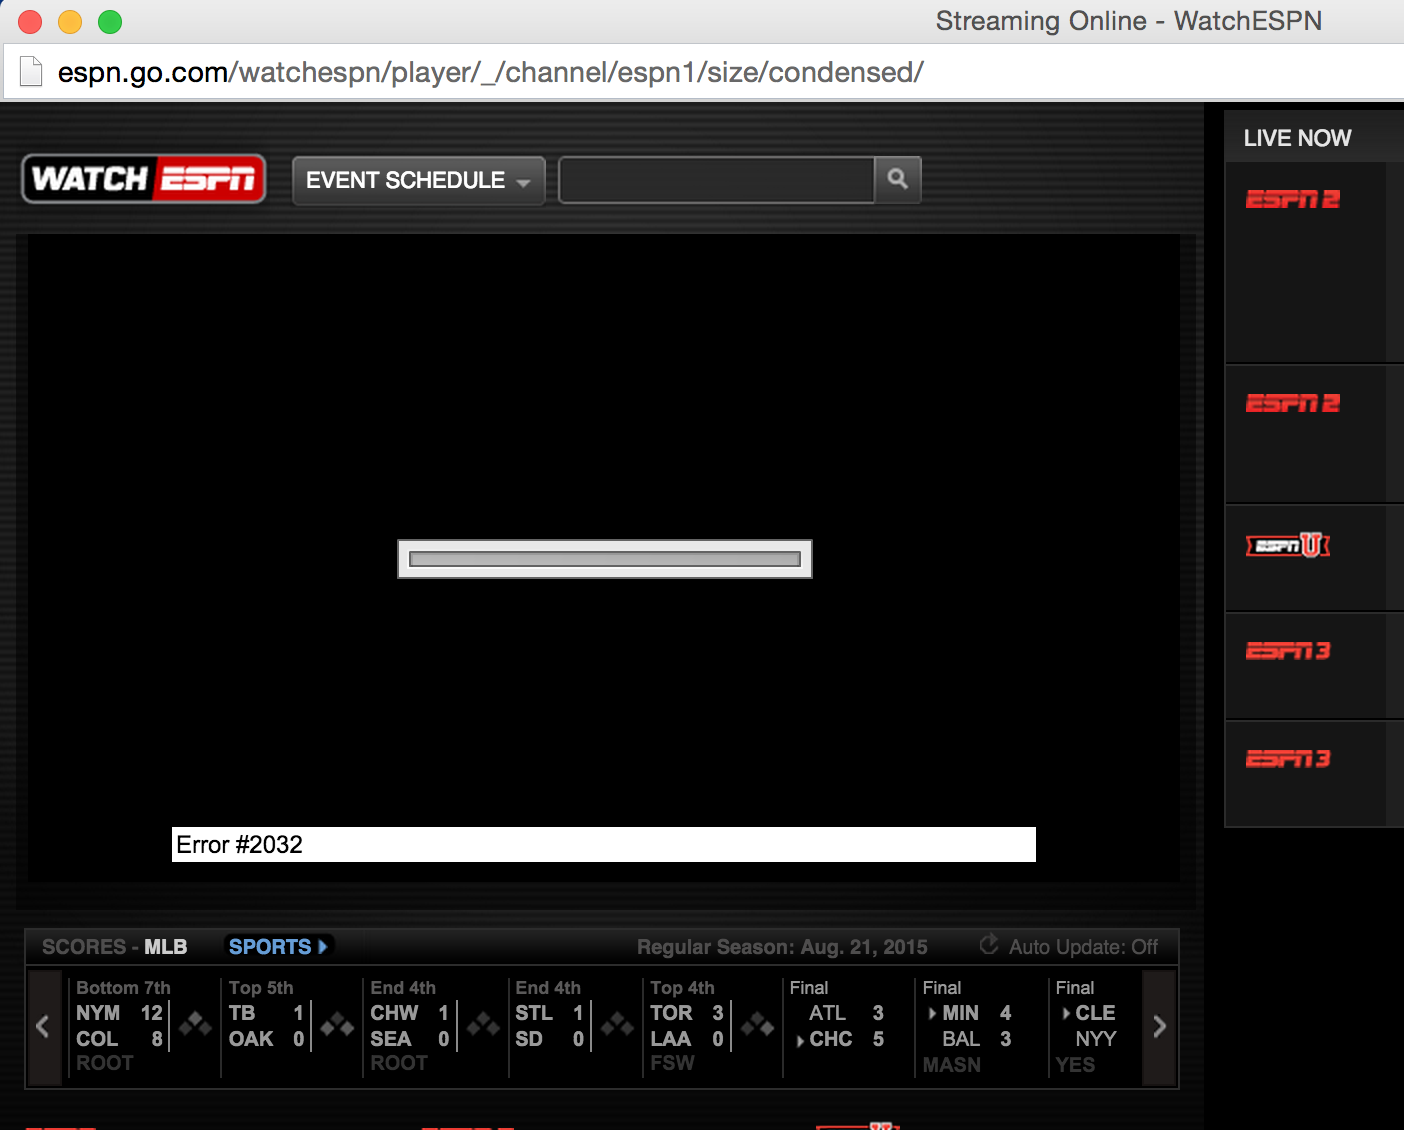Select the espn.go.com URL in address bar

click(x=490, y=72)
